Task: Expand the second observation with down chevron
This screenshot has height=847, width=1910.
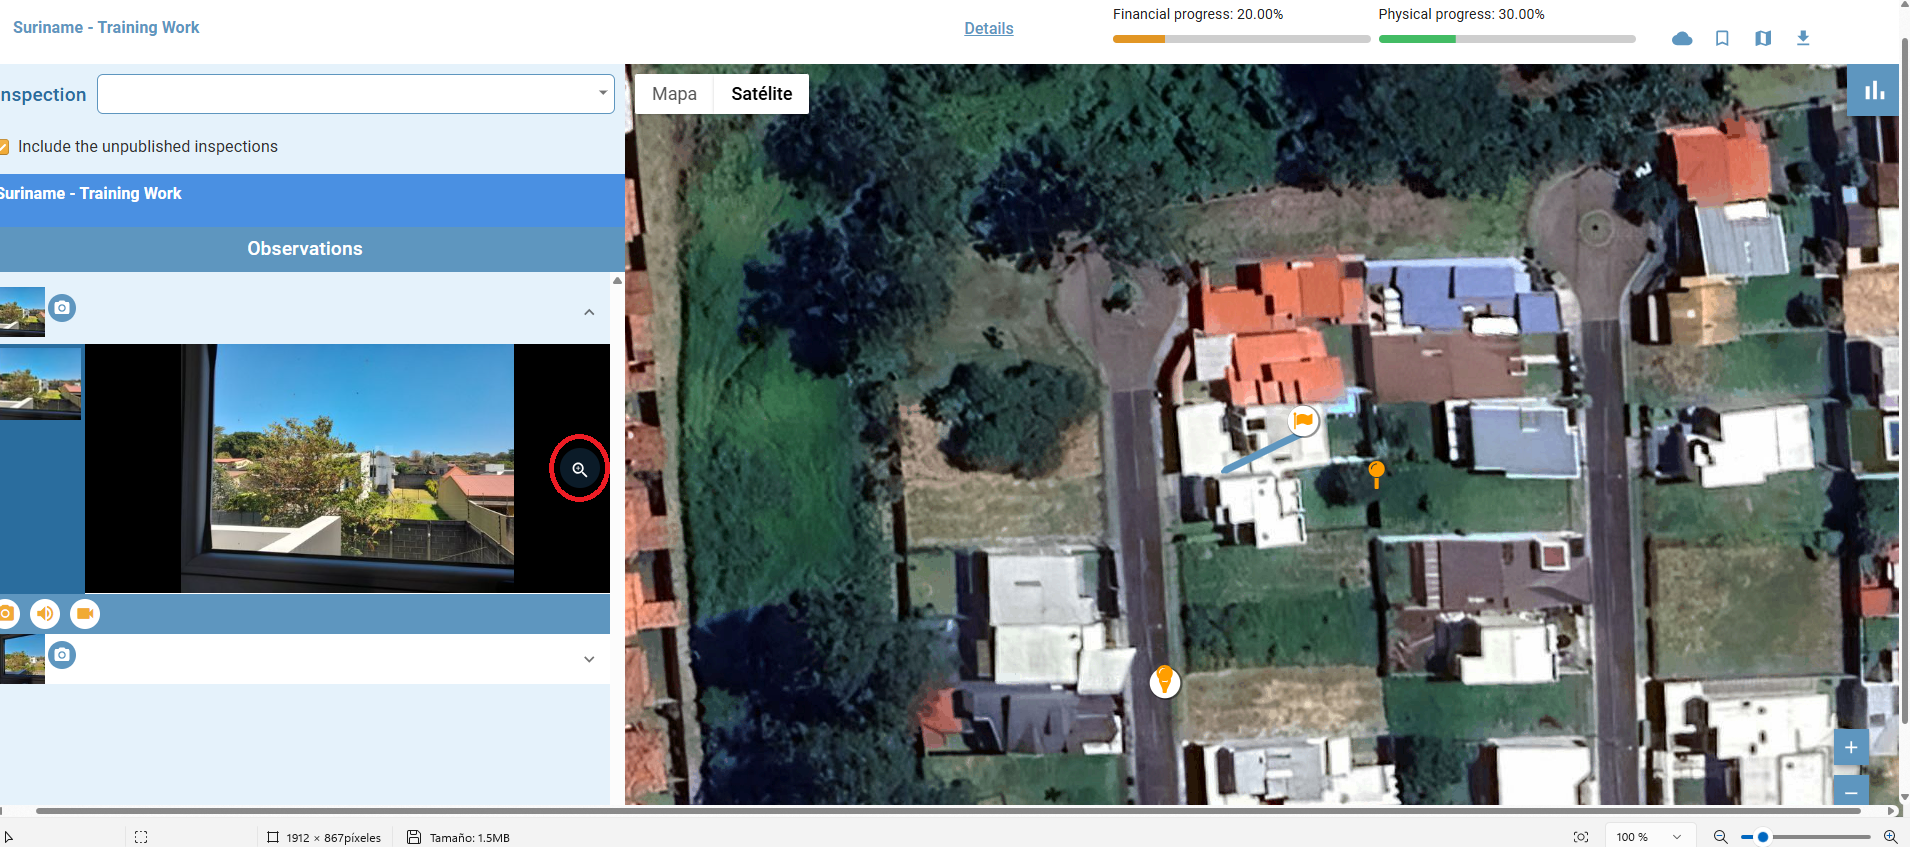Action: (589, 659)
